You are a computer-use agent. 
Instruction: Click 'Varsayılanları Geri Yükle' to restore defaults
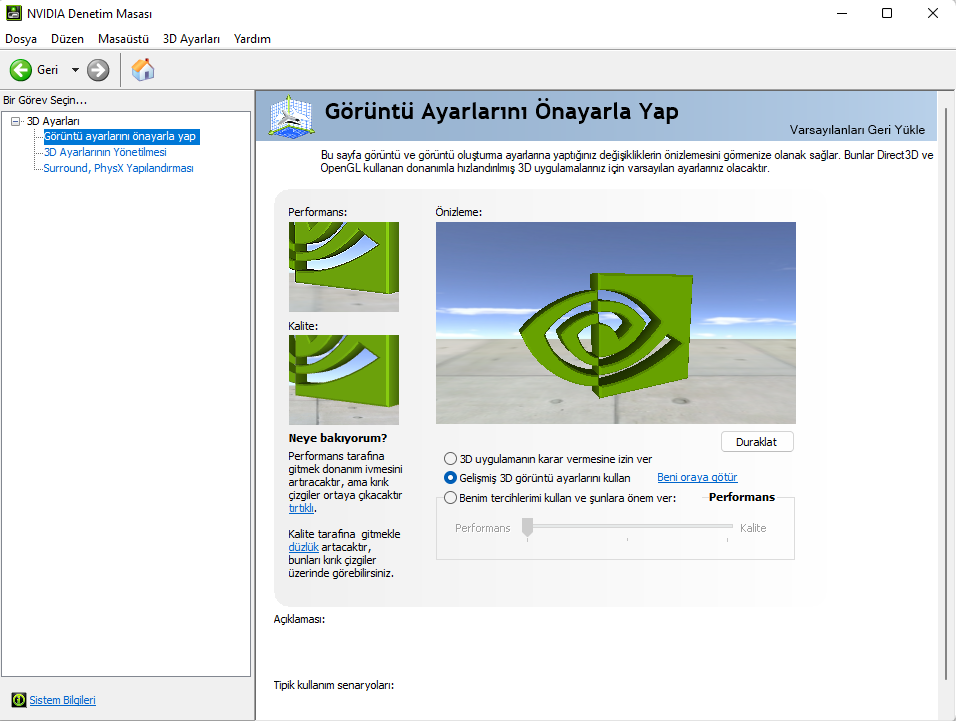click(x=857, y=130)
